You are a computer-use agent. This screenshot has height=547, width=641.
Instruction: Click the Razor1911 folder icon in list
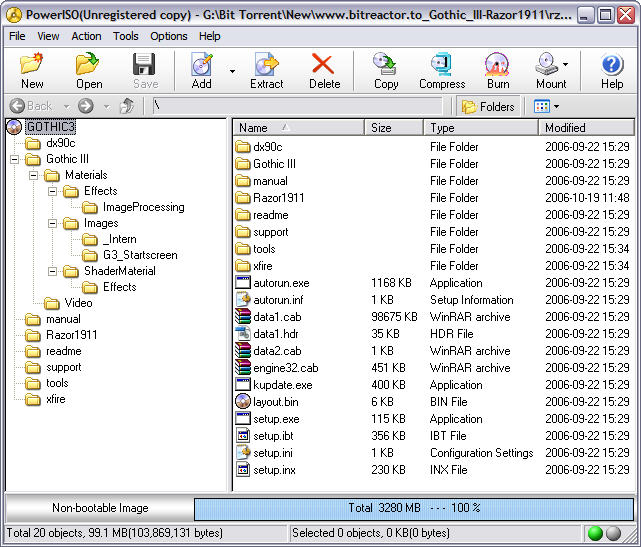point(243,198)
